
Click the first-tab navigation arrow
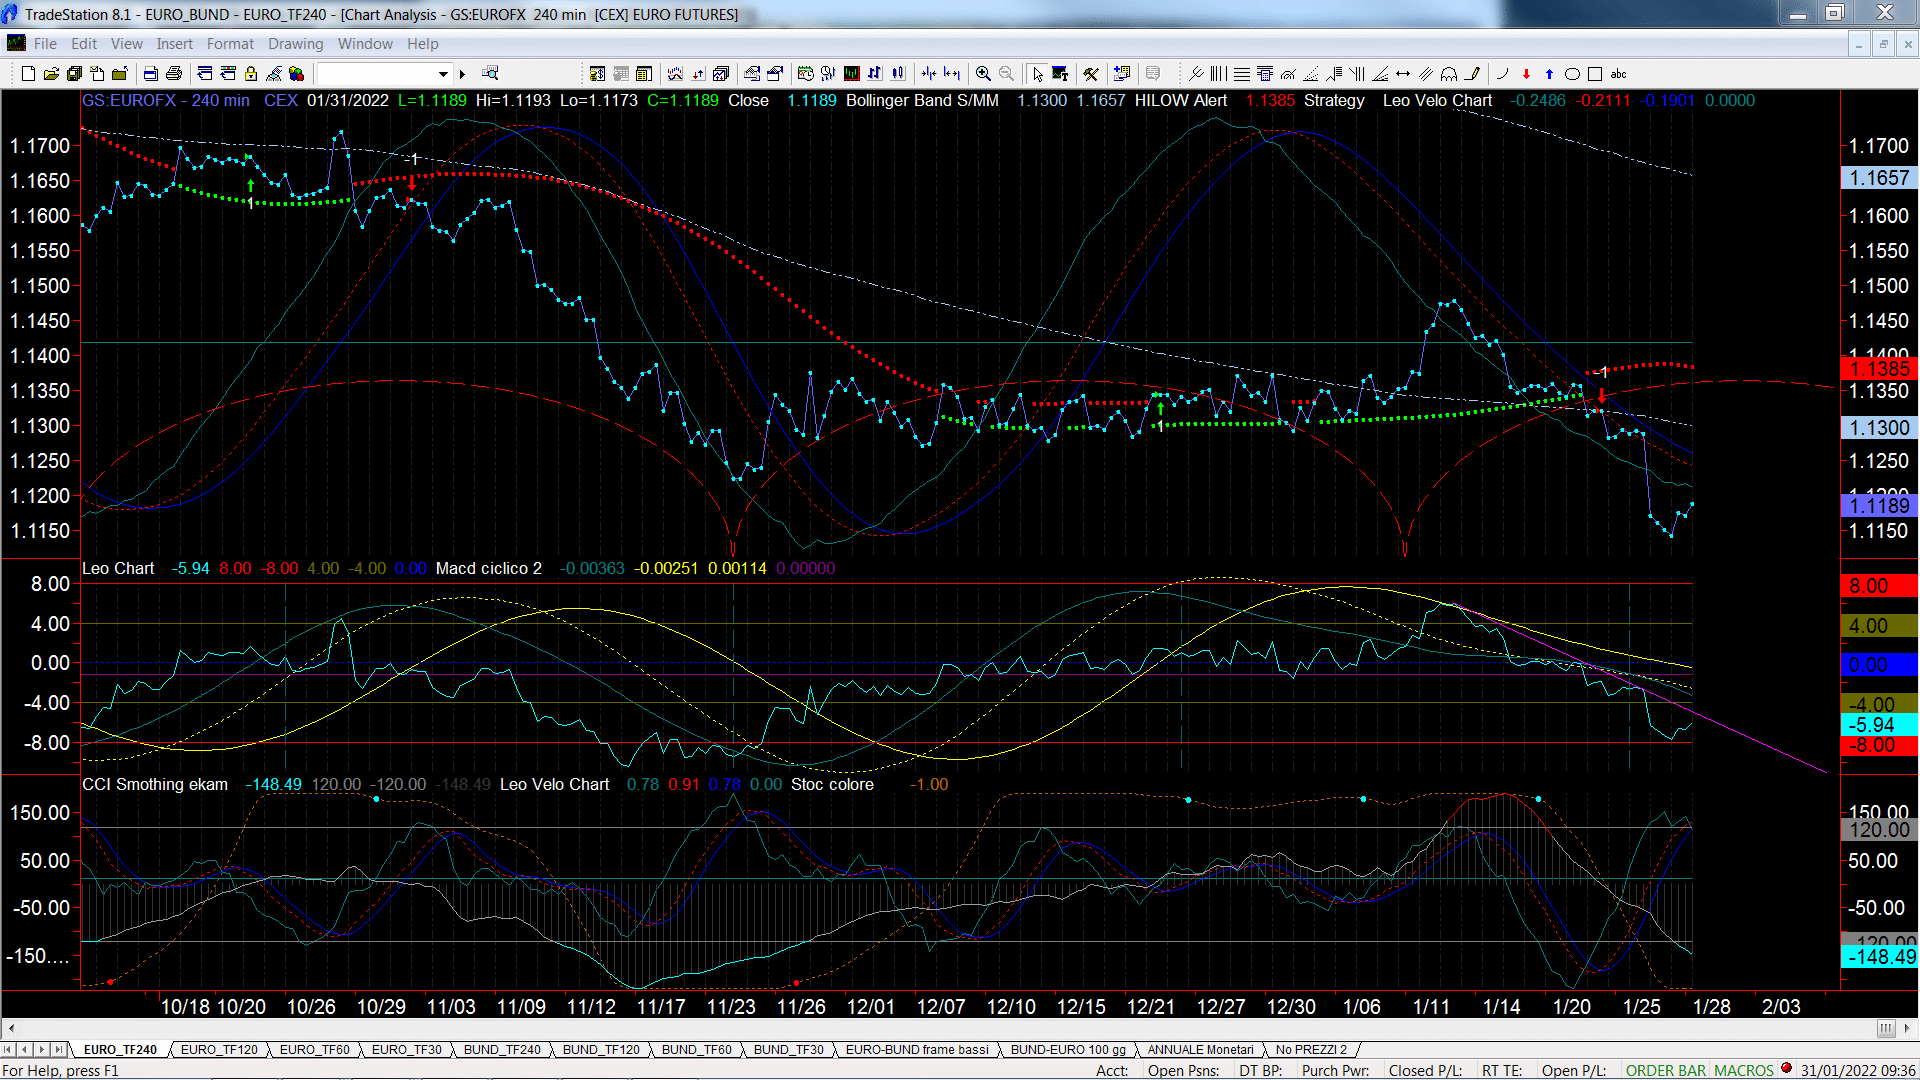coord(9,1049)
